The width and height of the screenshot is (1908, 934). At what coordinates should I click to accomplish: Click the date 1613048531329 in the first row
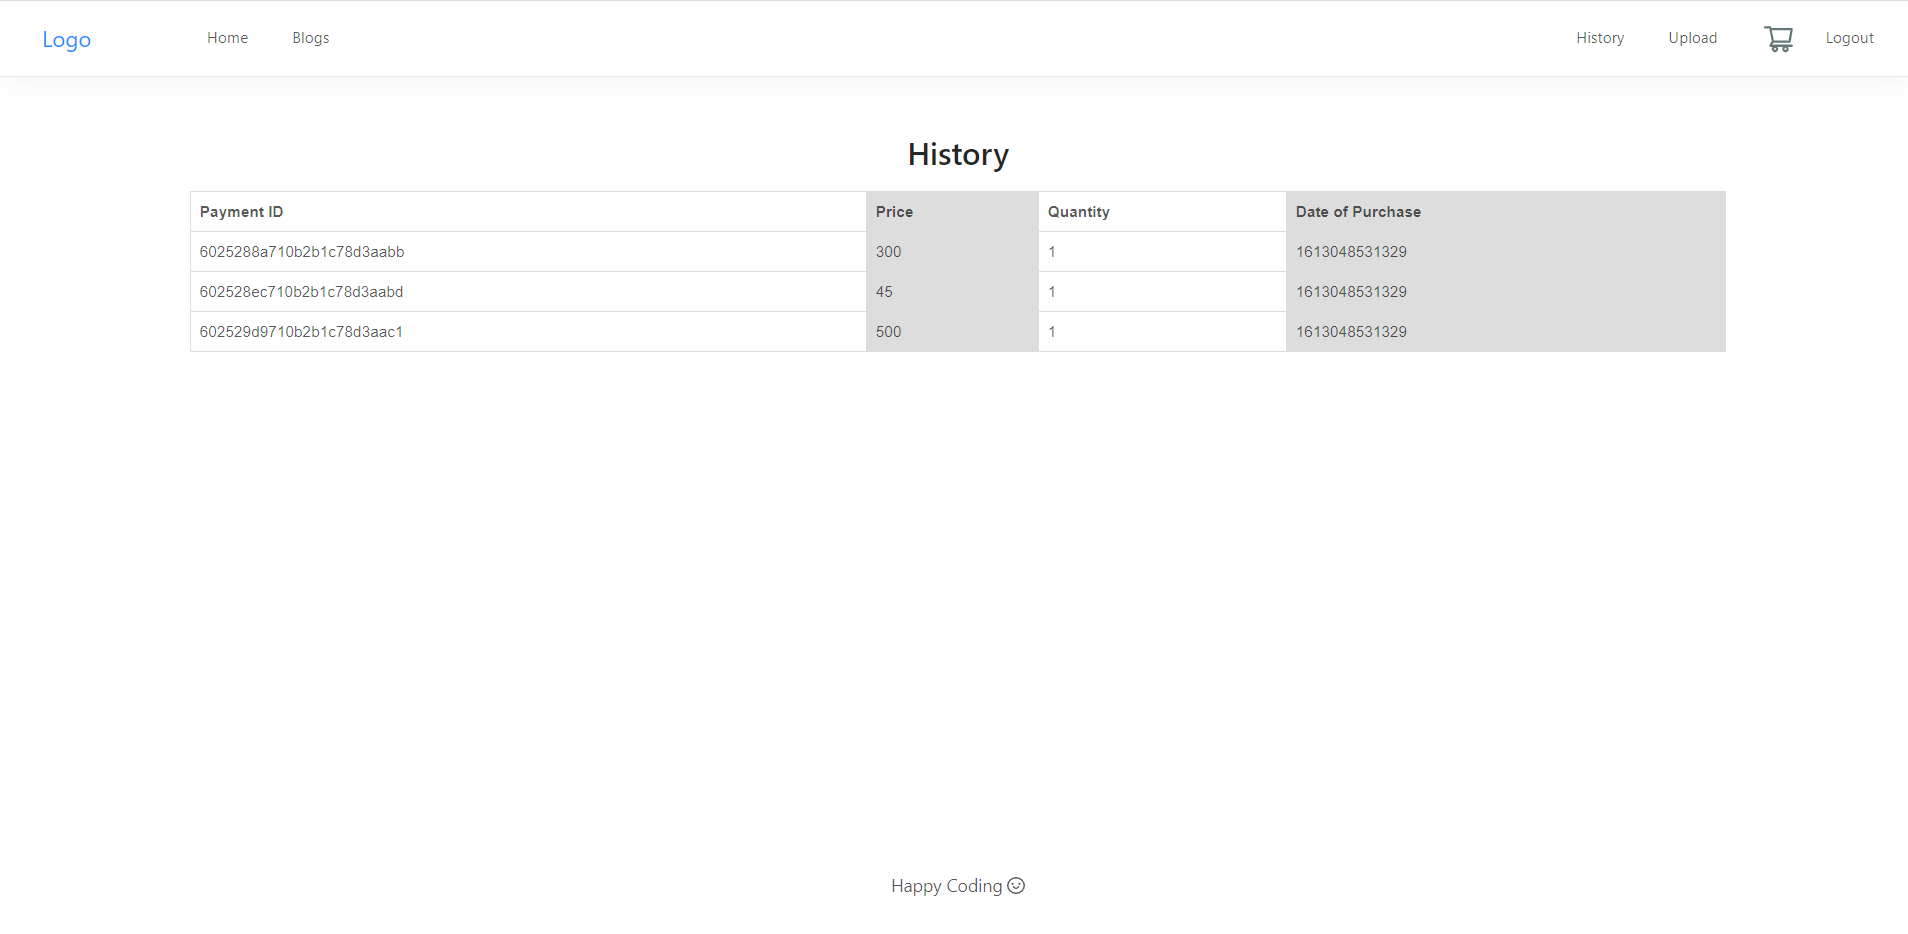[1351, 252]
